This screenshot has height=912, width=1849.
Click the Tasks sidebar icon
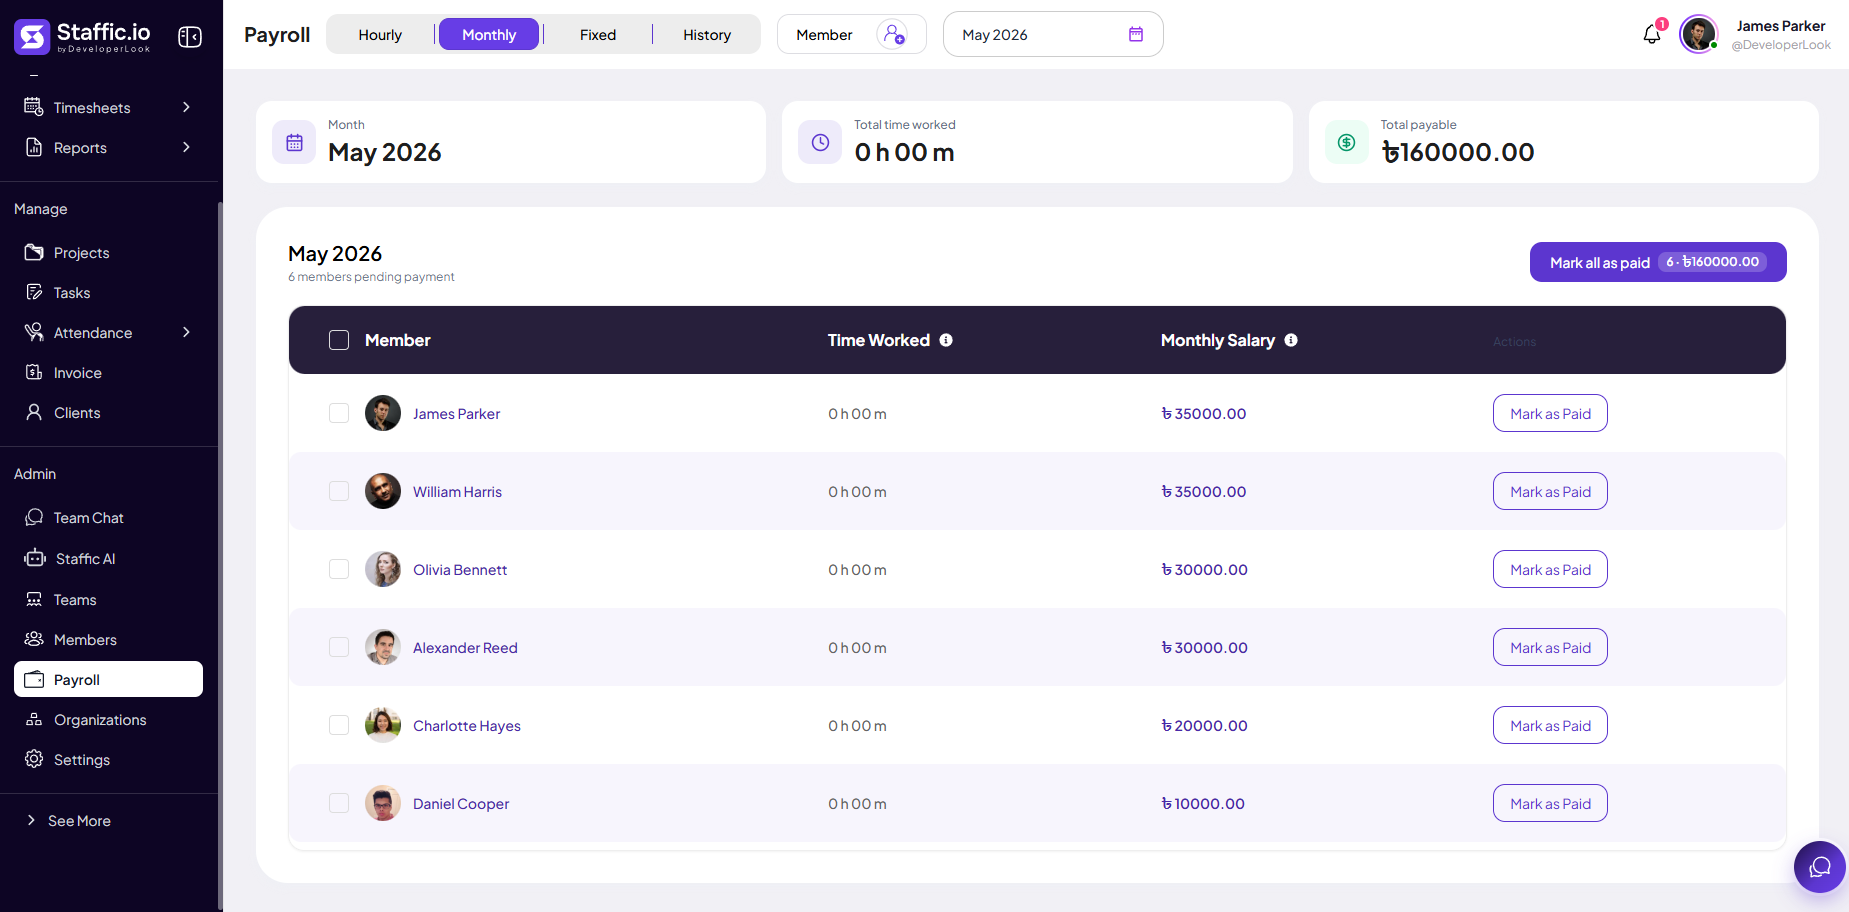[x=34, y=292]
